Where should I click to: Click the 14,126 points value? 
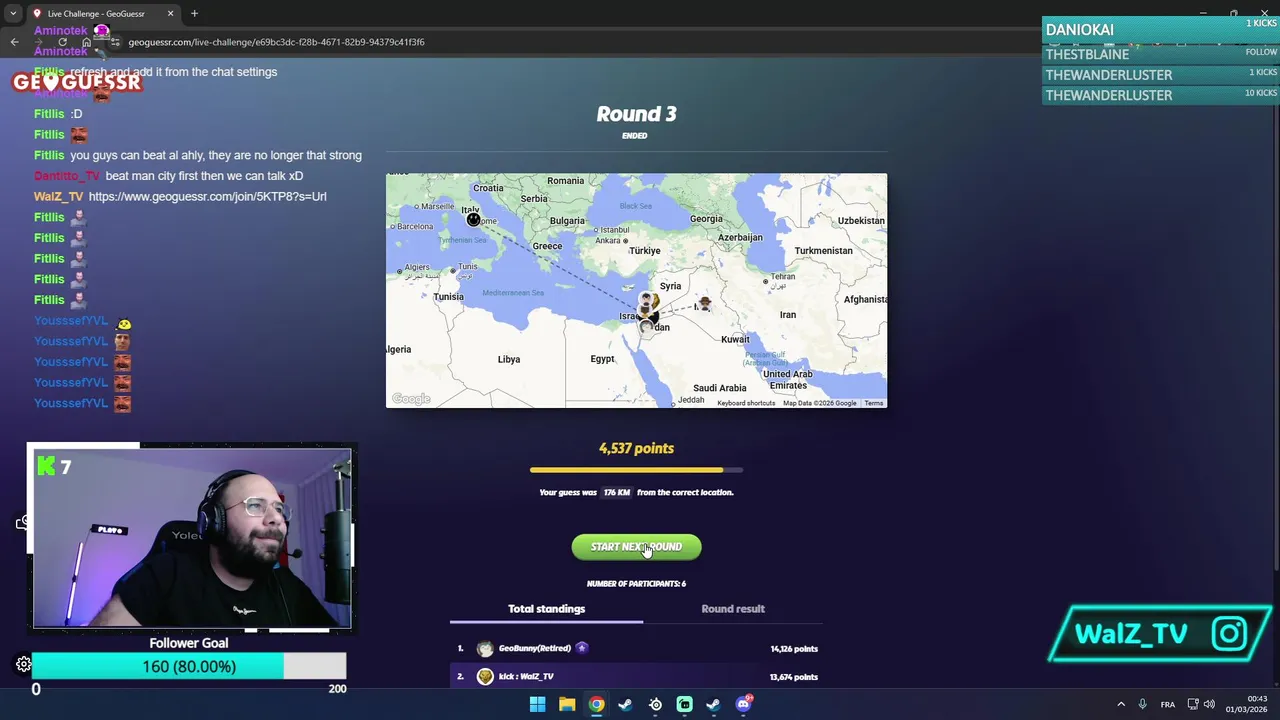tap(794, 649)
